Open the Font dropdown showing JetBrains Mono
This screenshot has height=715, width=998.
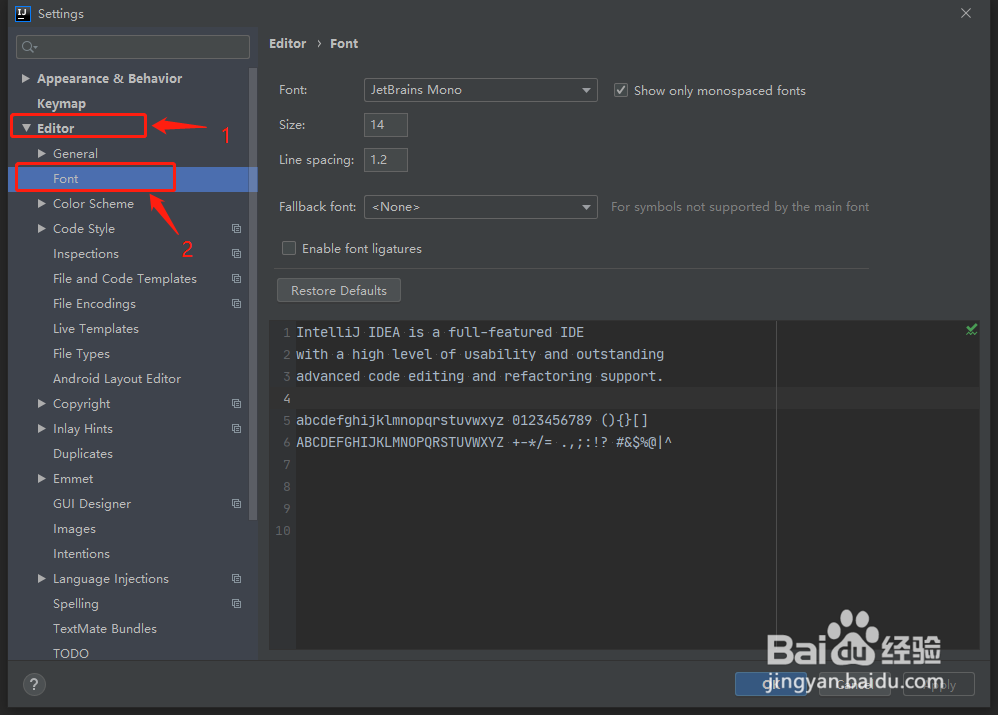coord(481,90)
